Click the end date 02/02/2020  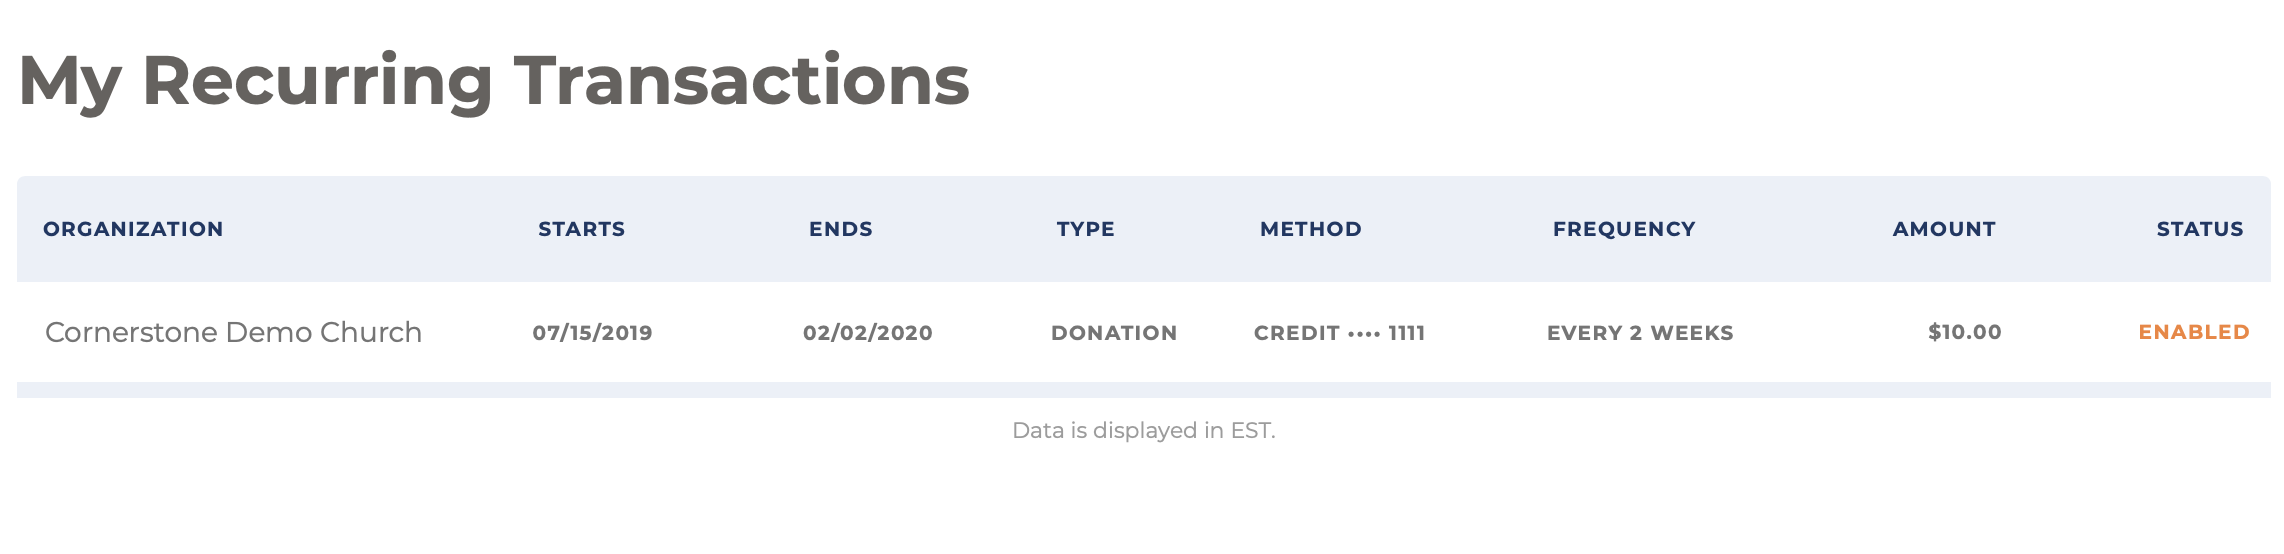tap(868, 333)
